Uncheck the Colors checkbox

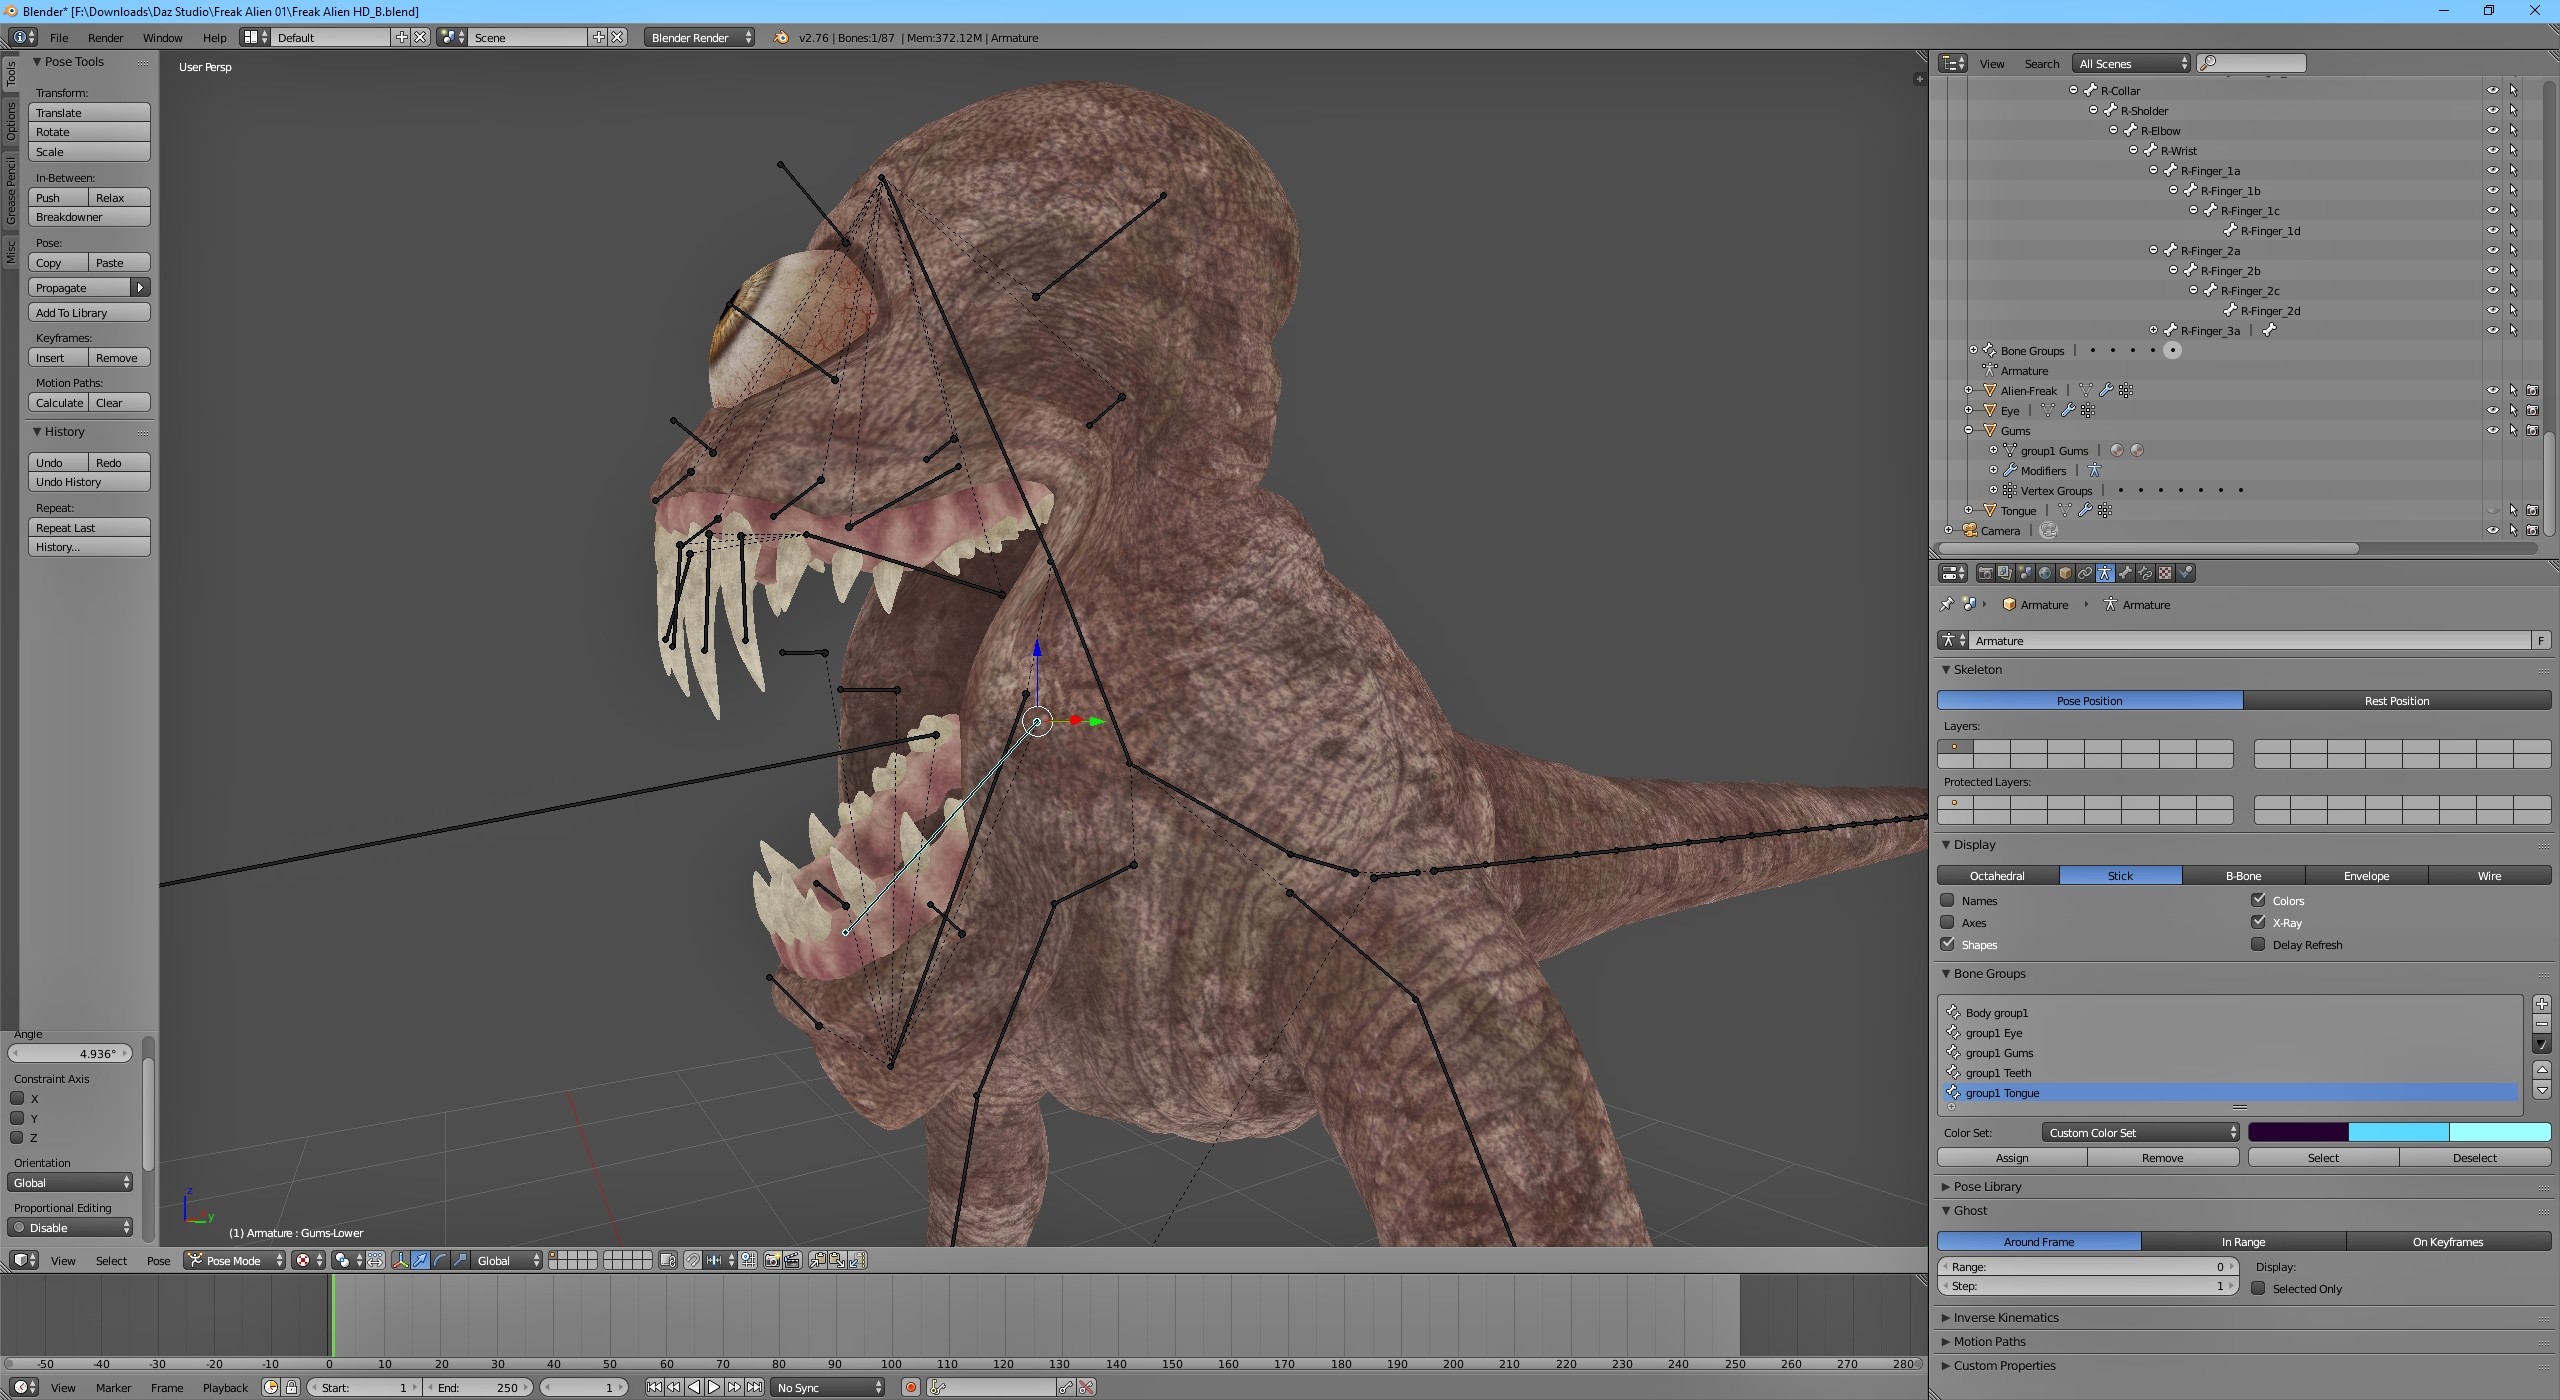[2258, 900]
